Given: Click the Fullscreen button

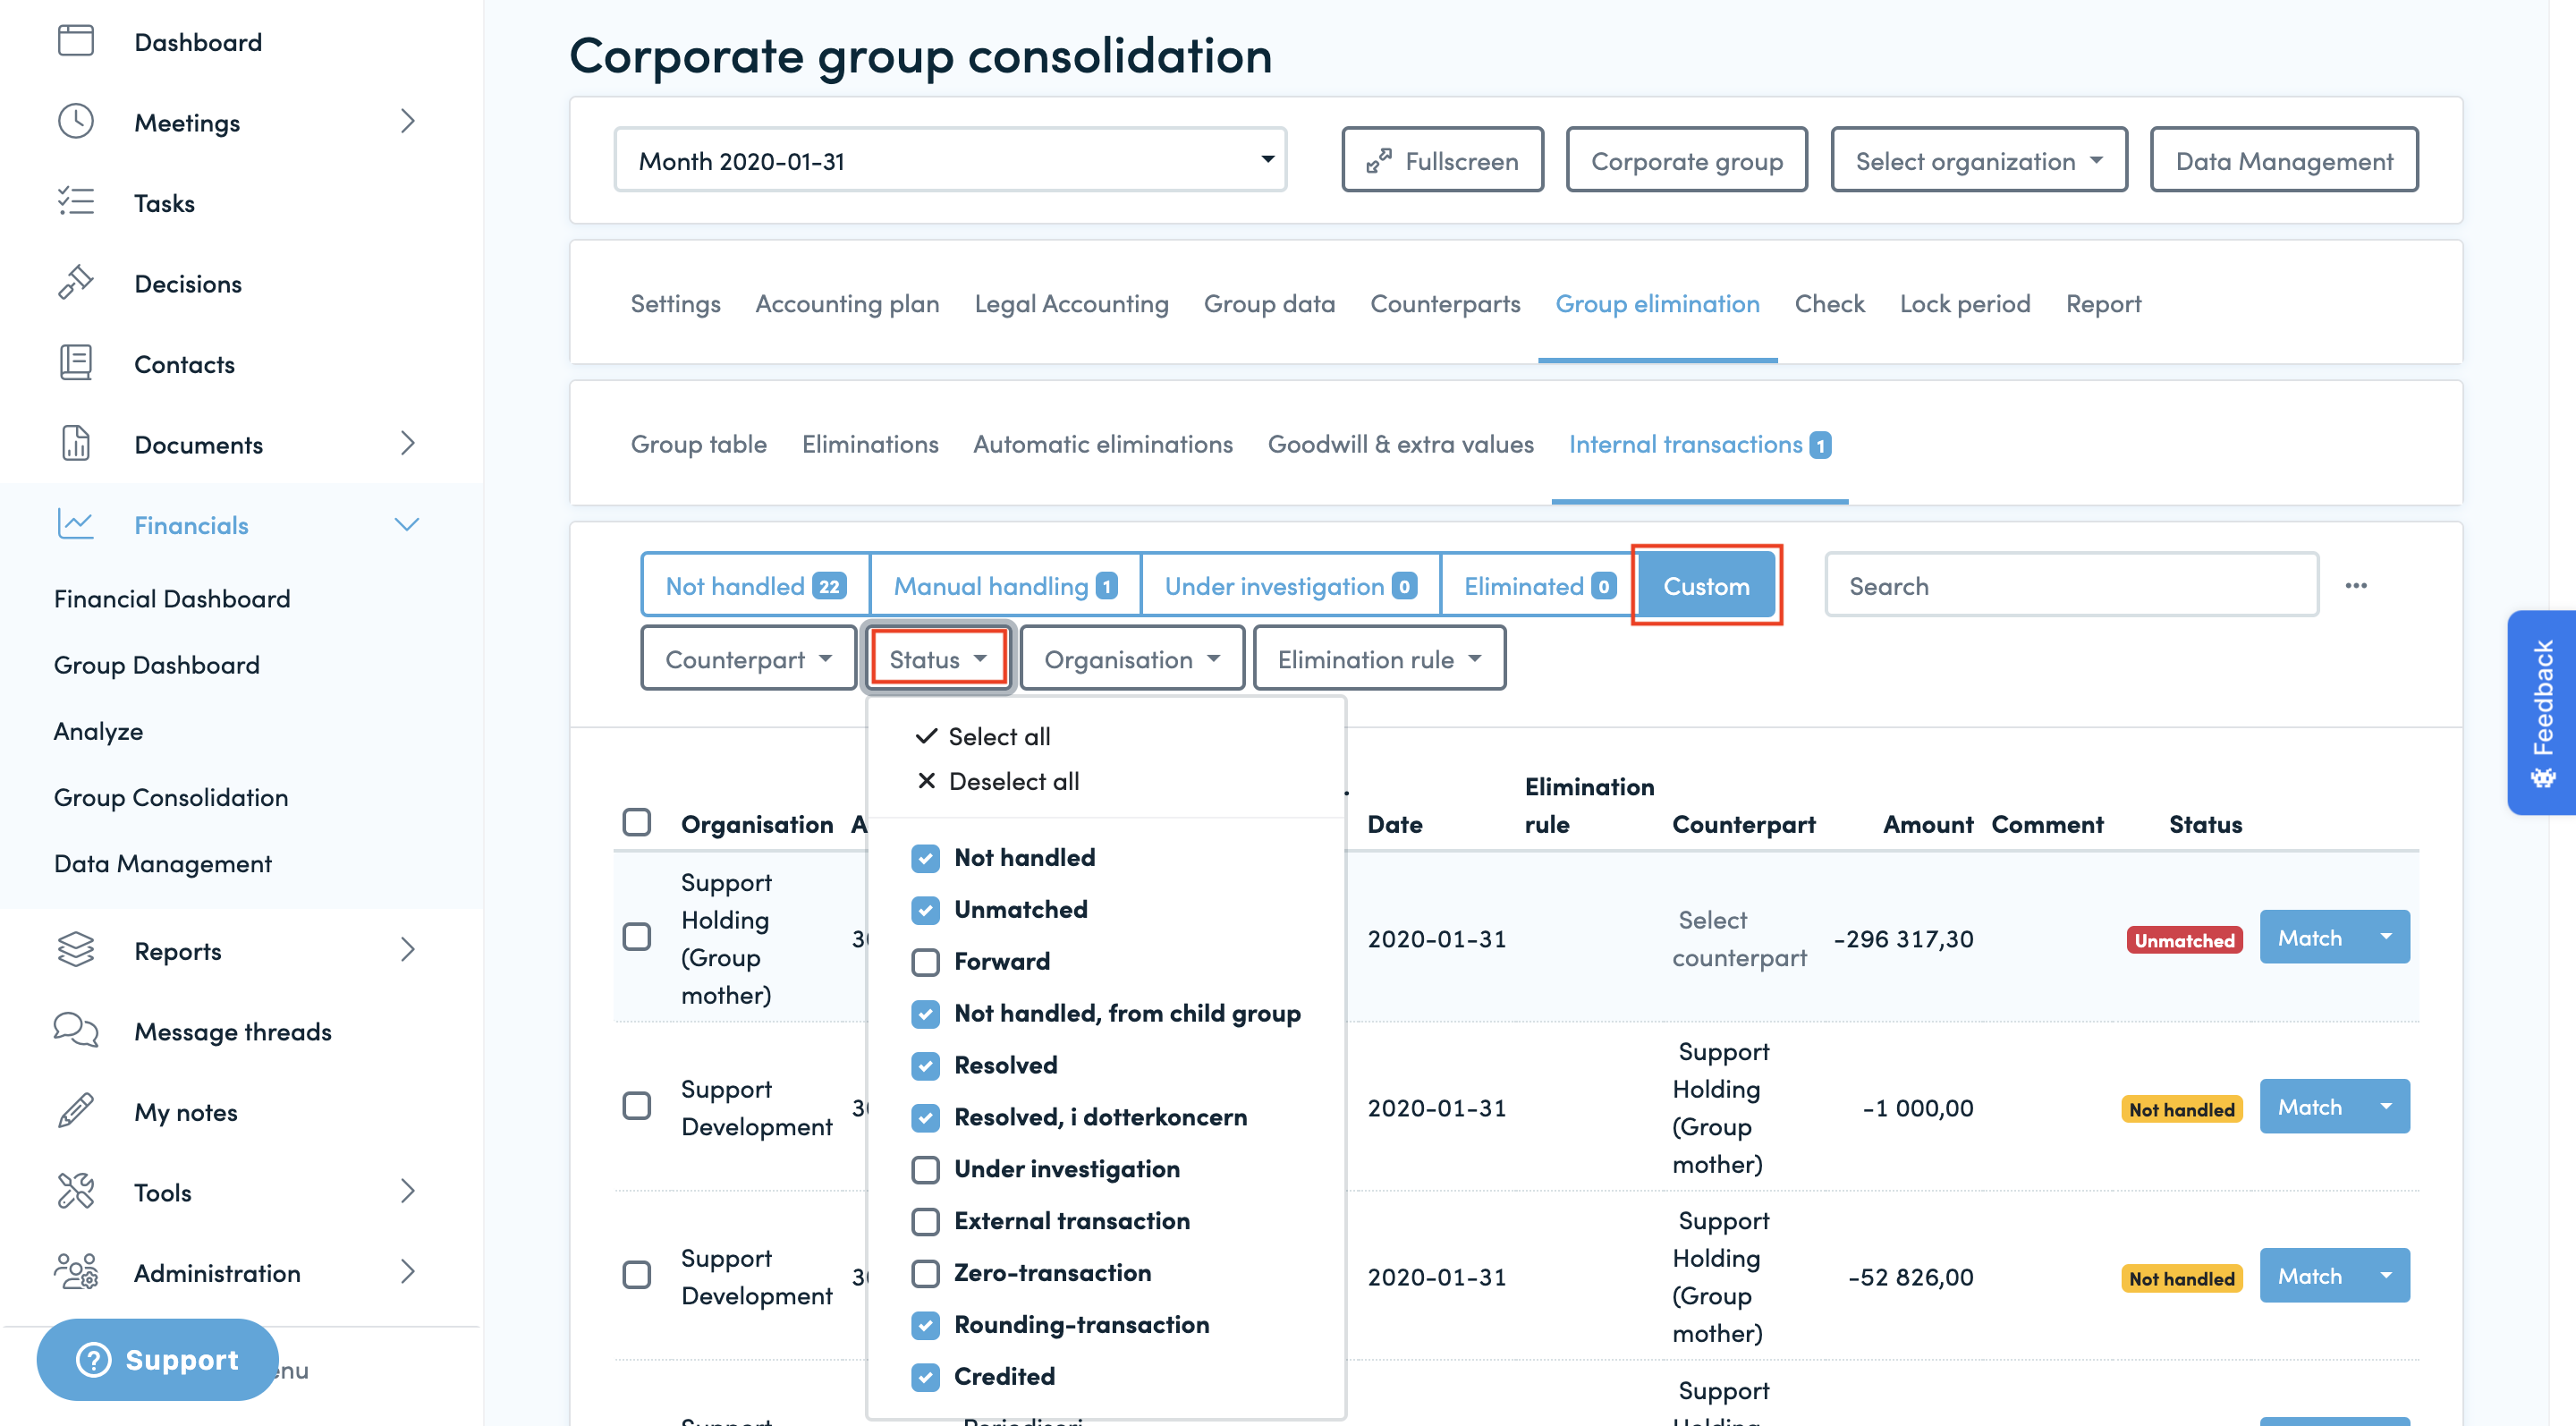Looking at the screenshot, I should point(1443,160).
